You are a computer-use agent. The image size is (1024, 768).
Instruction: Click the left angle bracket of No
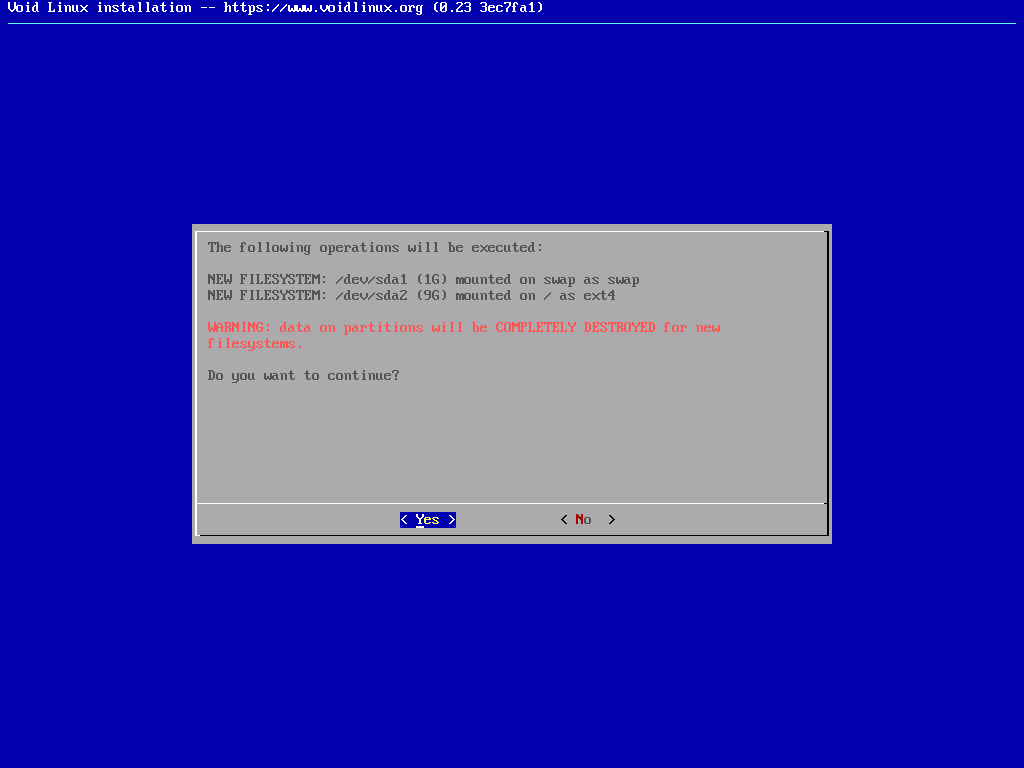tap(564, 520)
